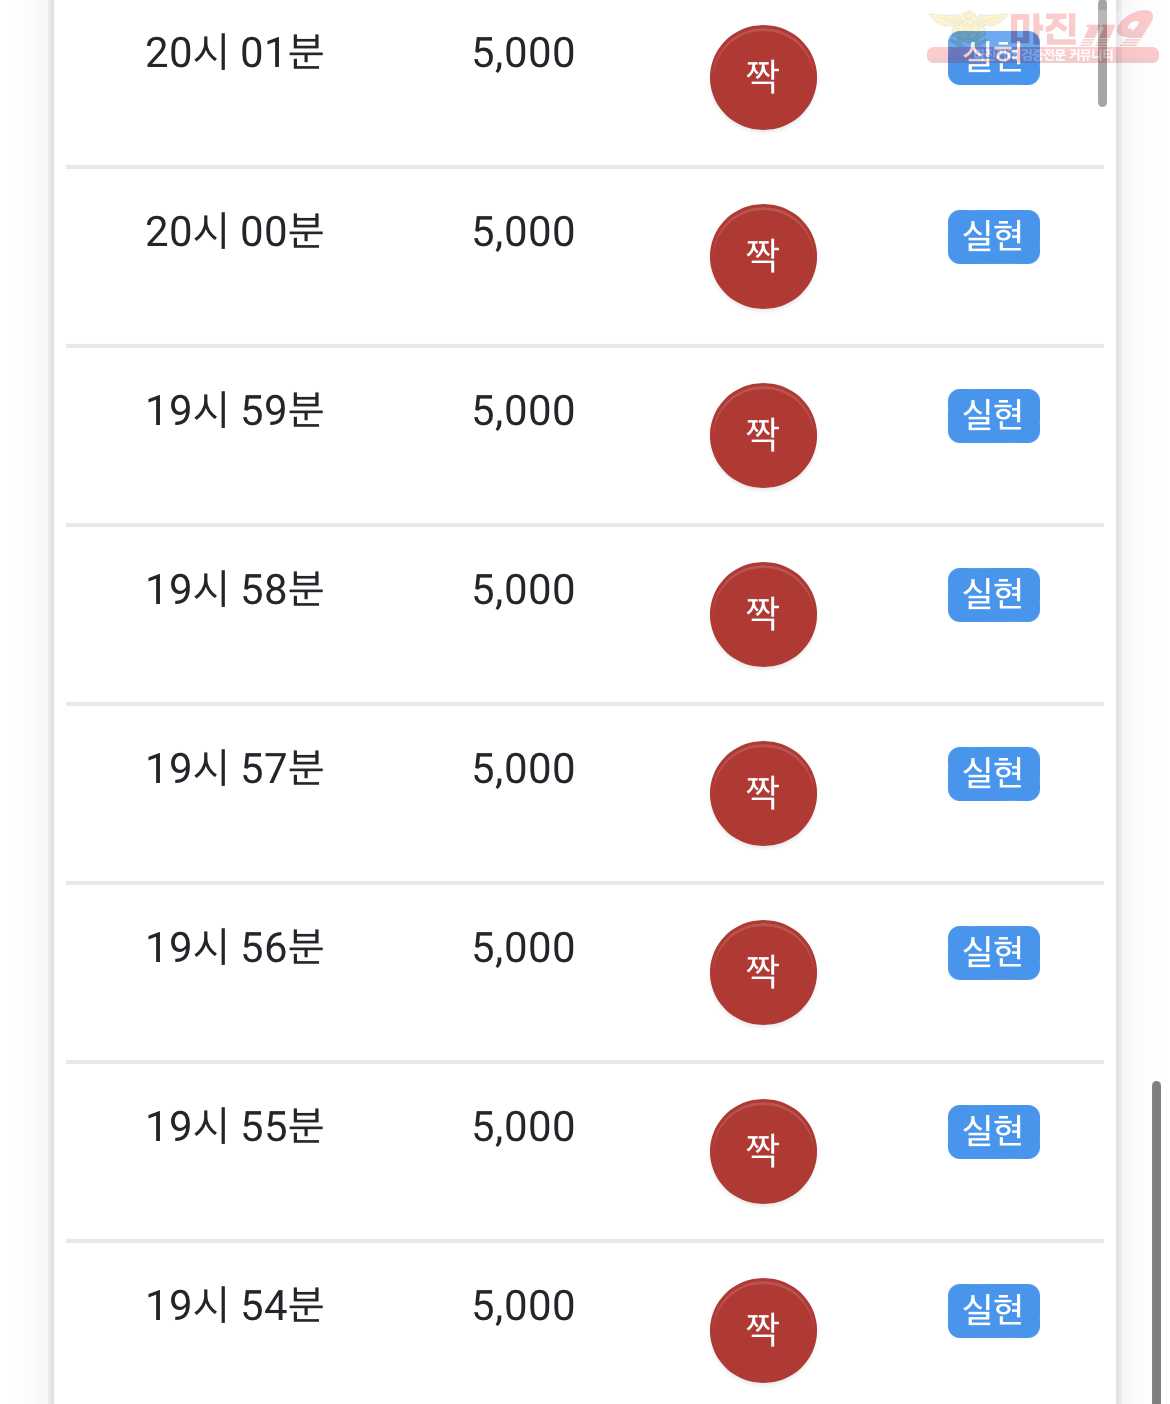Click the page scrollbar thumb at lower right

pos(1156,1242)
